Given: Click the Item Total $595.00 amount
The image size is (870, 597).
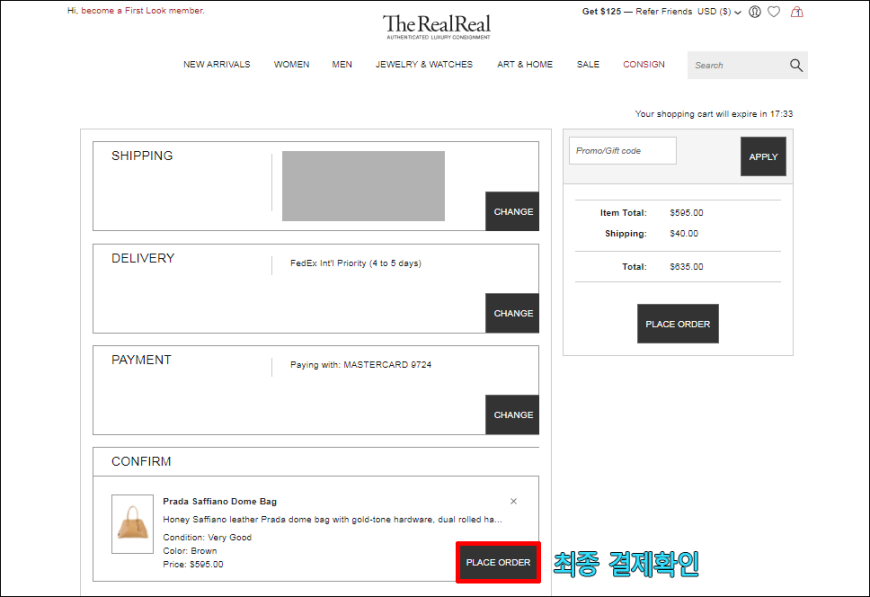Looking at the screenshot, I should 686,213.
